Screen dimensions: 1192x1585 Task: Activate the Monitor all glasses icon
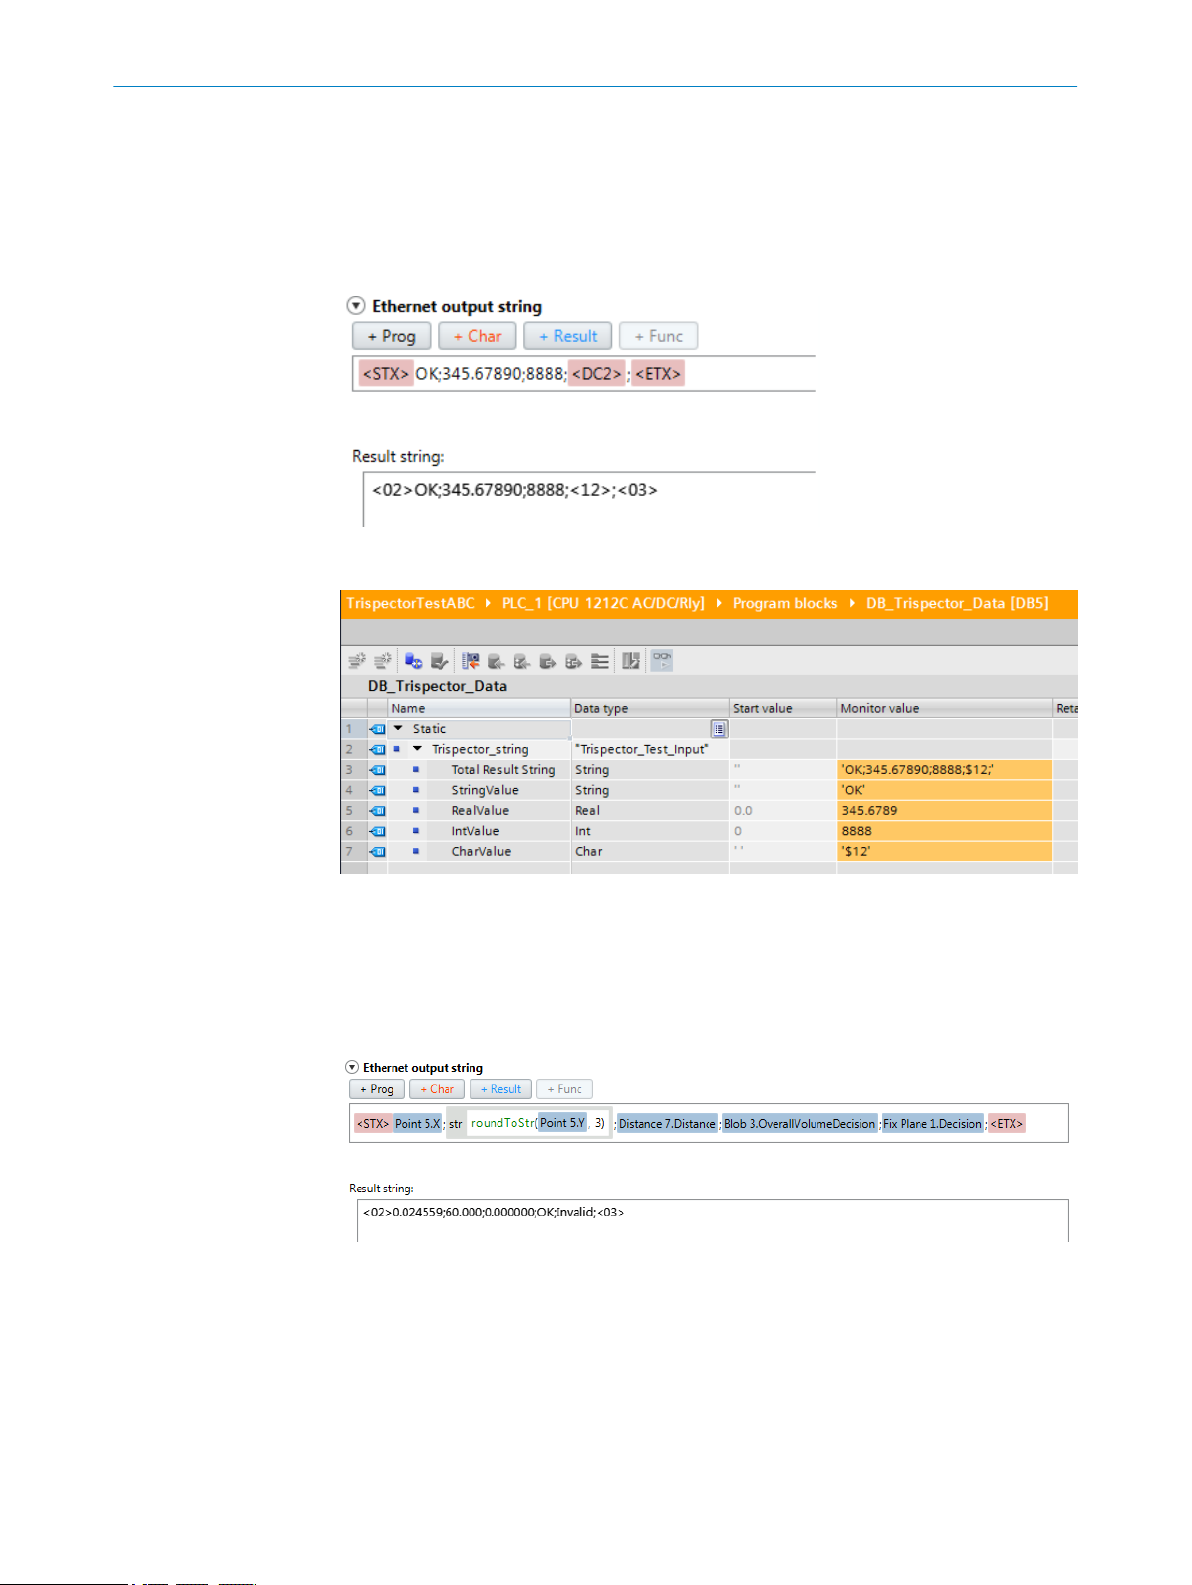[662, 660]
